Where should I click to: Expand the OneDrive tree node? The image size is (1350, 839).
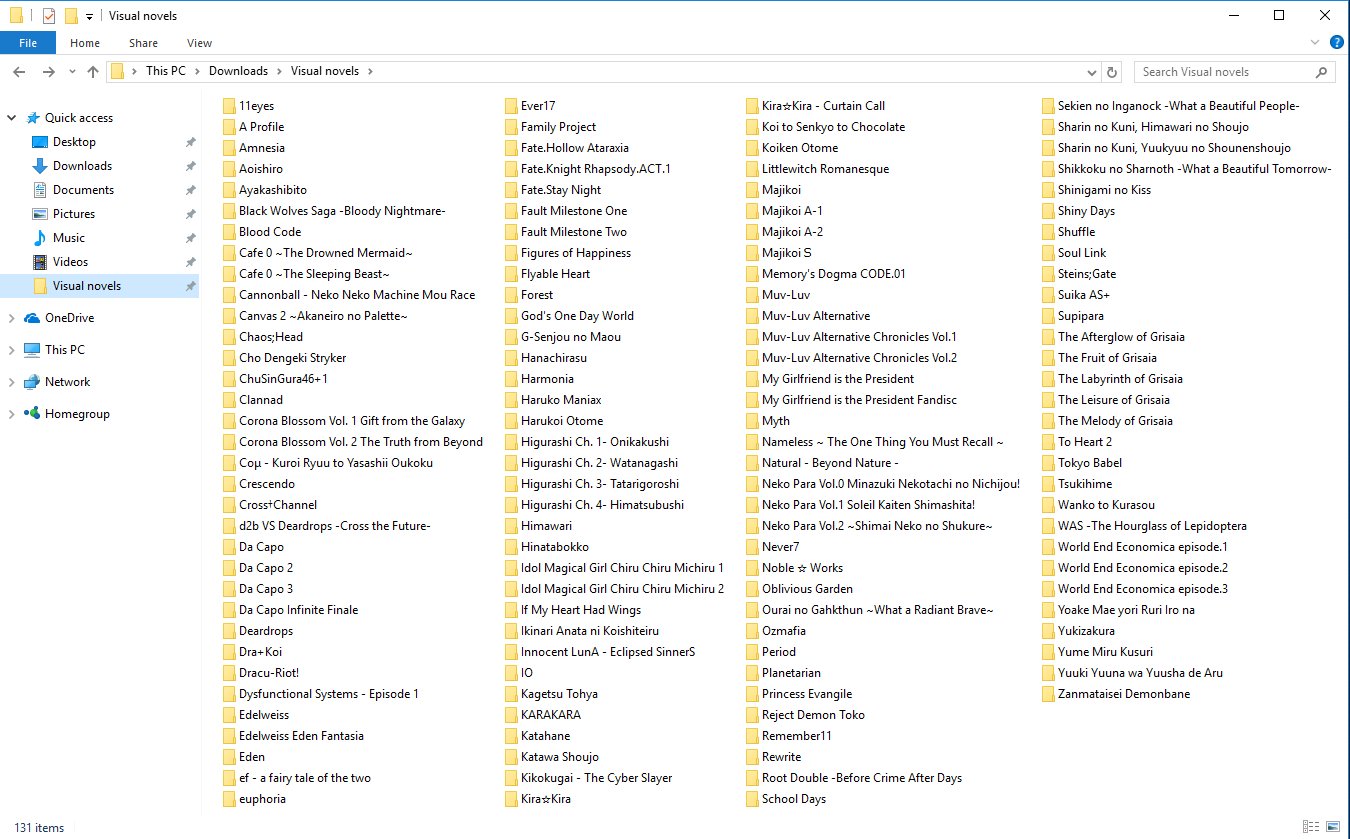[12, 318]
